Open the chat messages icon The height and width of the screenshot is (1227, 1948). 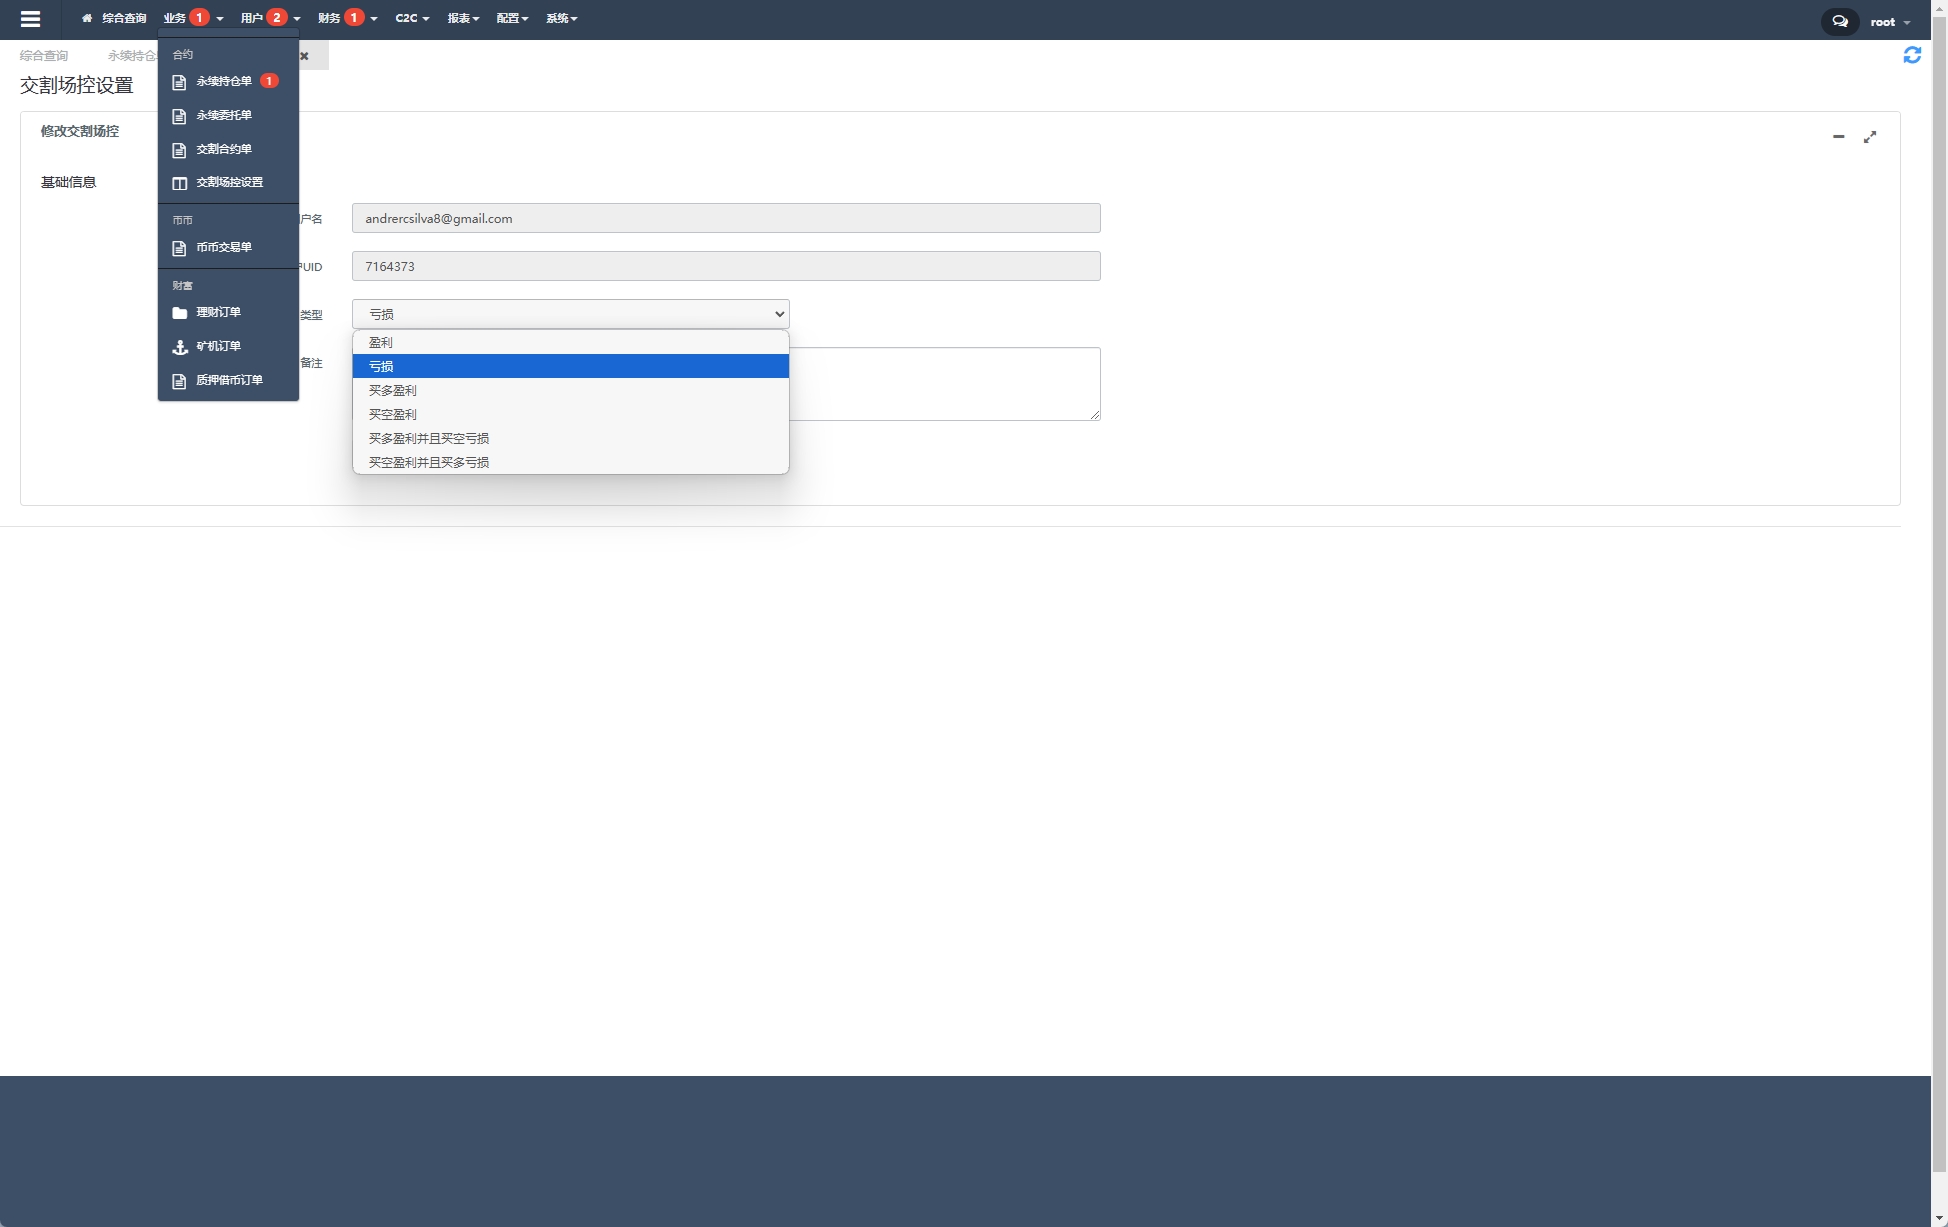tap(1839, 21)
